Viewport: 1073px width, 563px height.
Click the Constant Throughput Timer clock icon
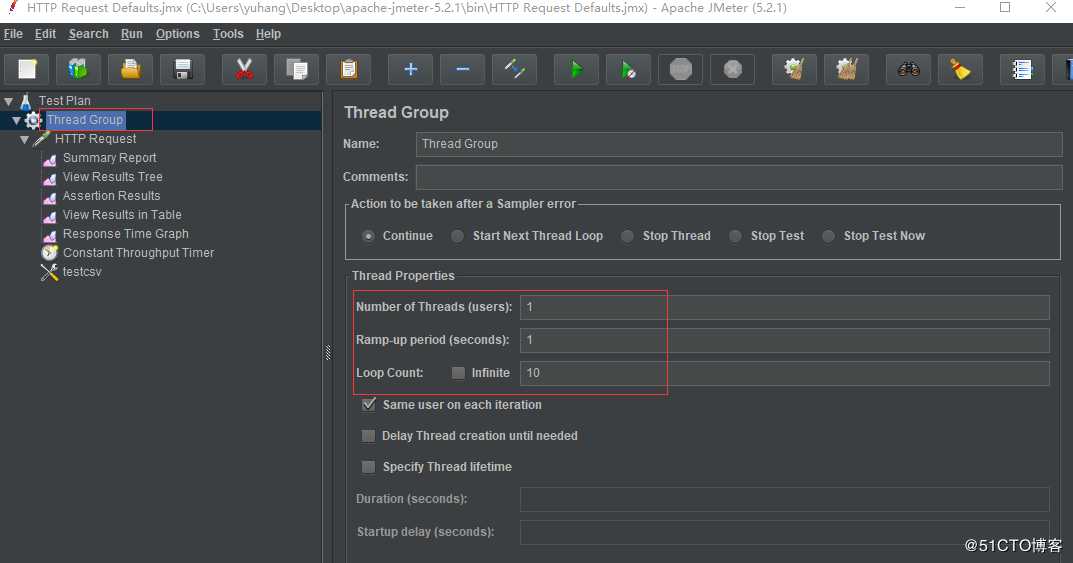[49, 252]
